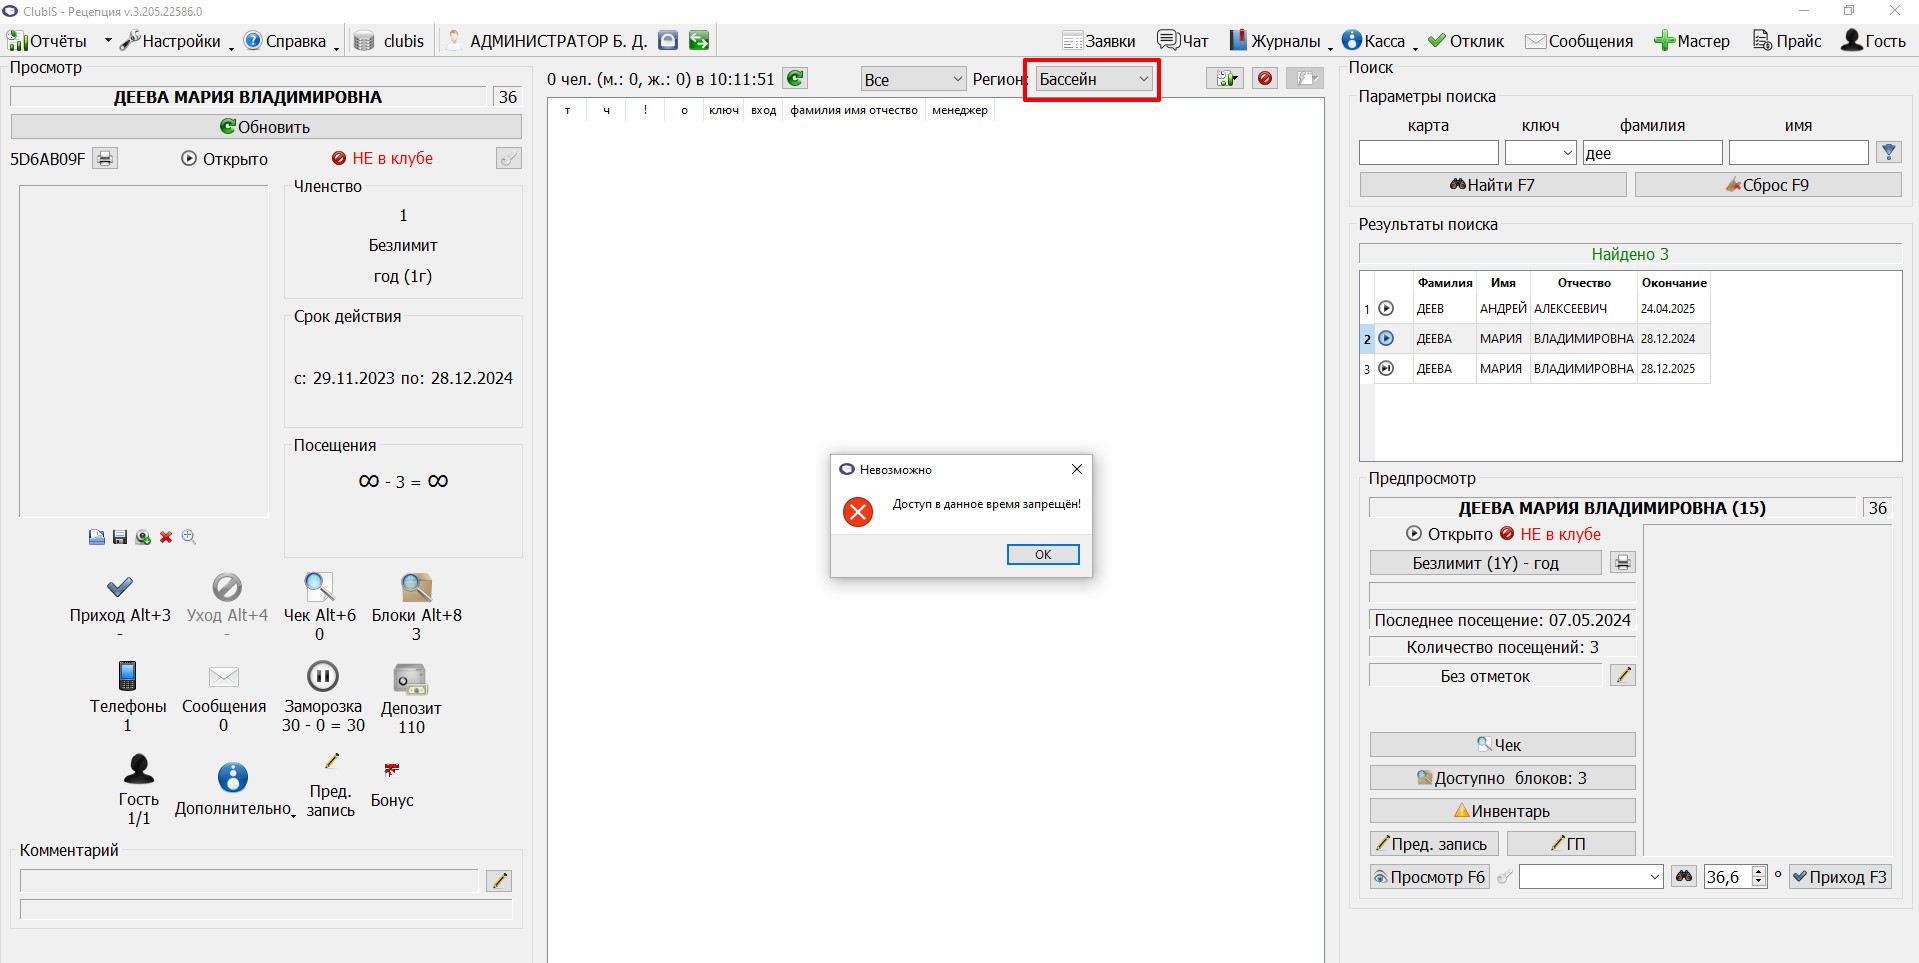Open the Дополнительно info icon
Screen dimensions: 1919x963
pos(233,778)
